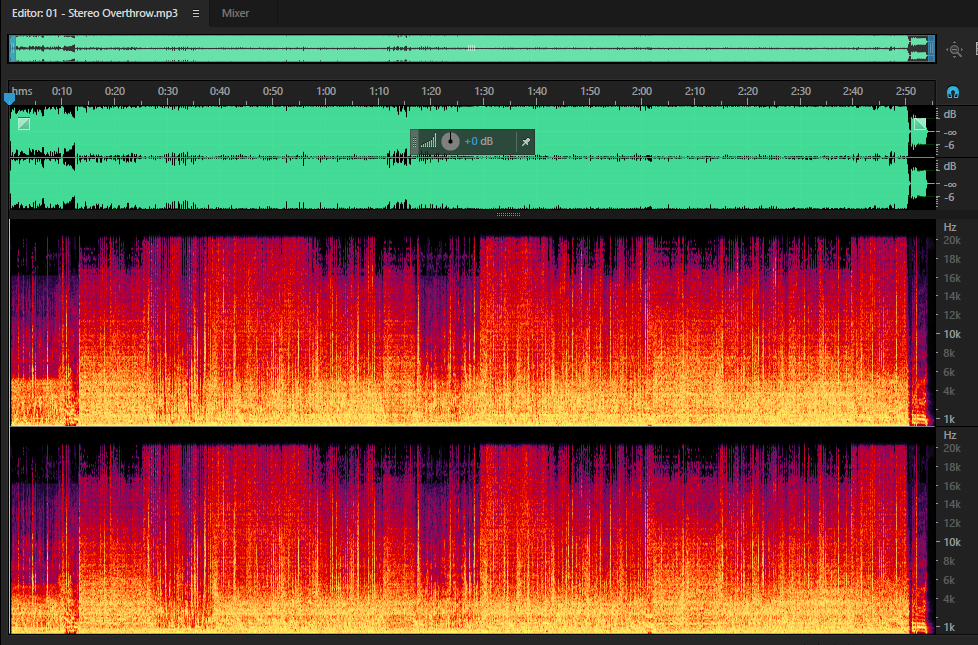Click the lower spectrogram 16k frequency label
Viewport: 978px width, 645px height.
952,486
